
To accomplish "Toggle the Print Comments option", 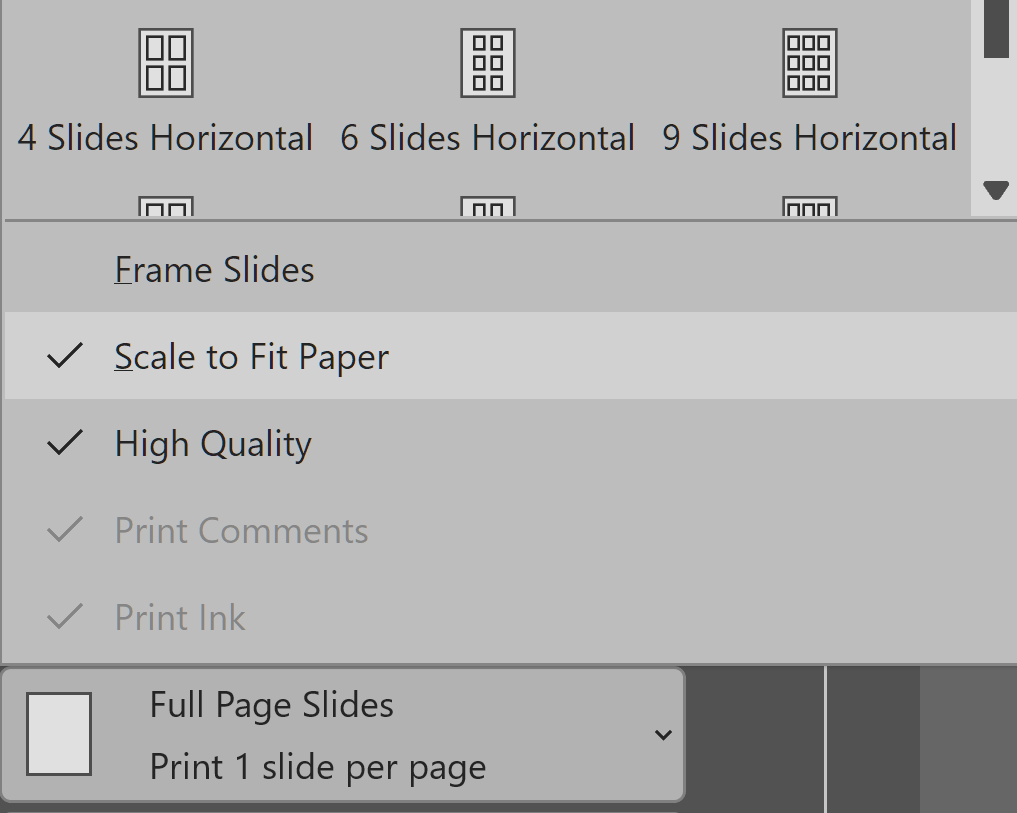I will click(x=241, y=531).
